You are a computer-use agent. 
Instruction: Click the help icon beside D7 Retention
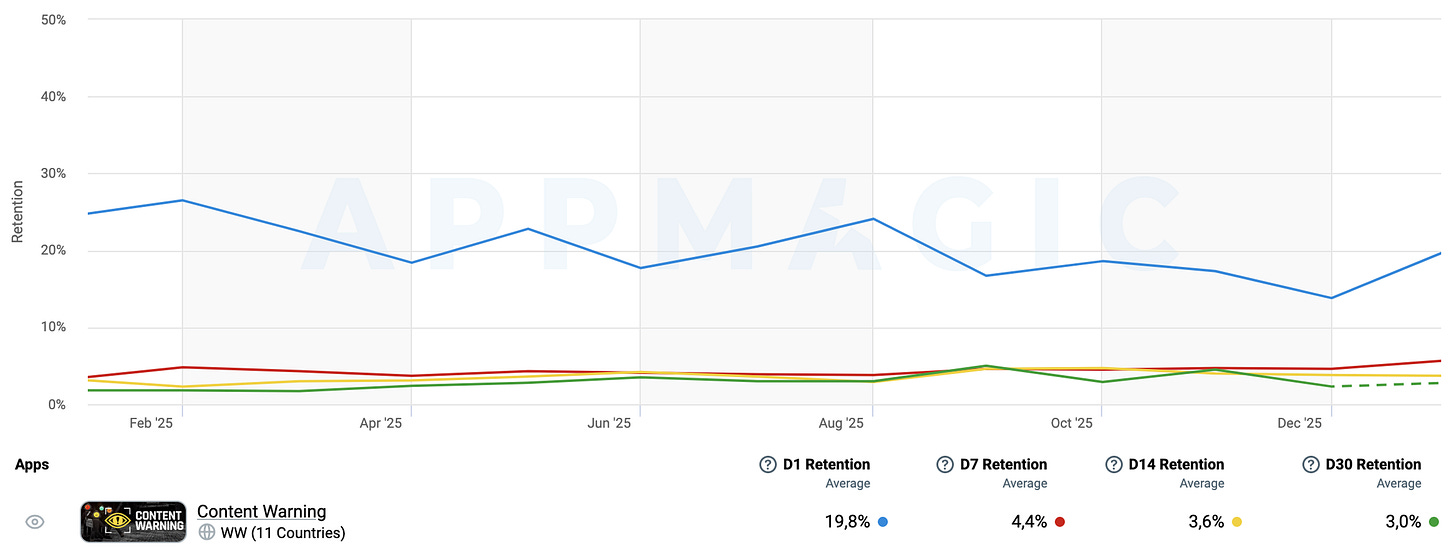(x=945, y=464)
